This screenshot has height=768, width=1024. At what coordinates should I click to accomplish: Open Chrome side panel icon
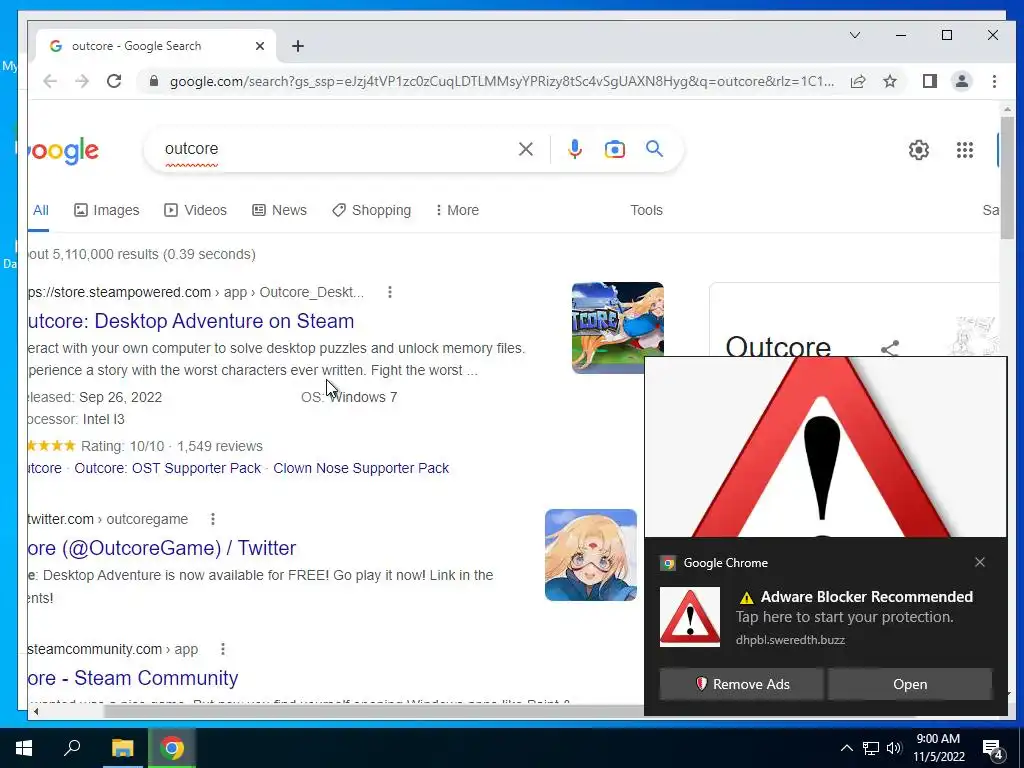tap(929, 81)
